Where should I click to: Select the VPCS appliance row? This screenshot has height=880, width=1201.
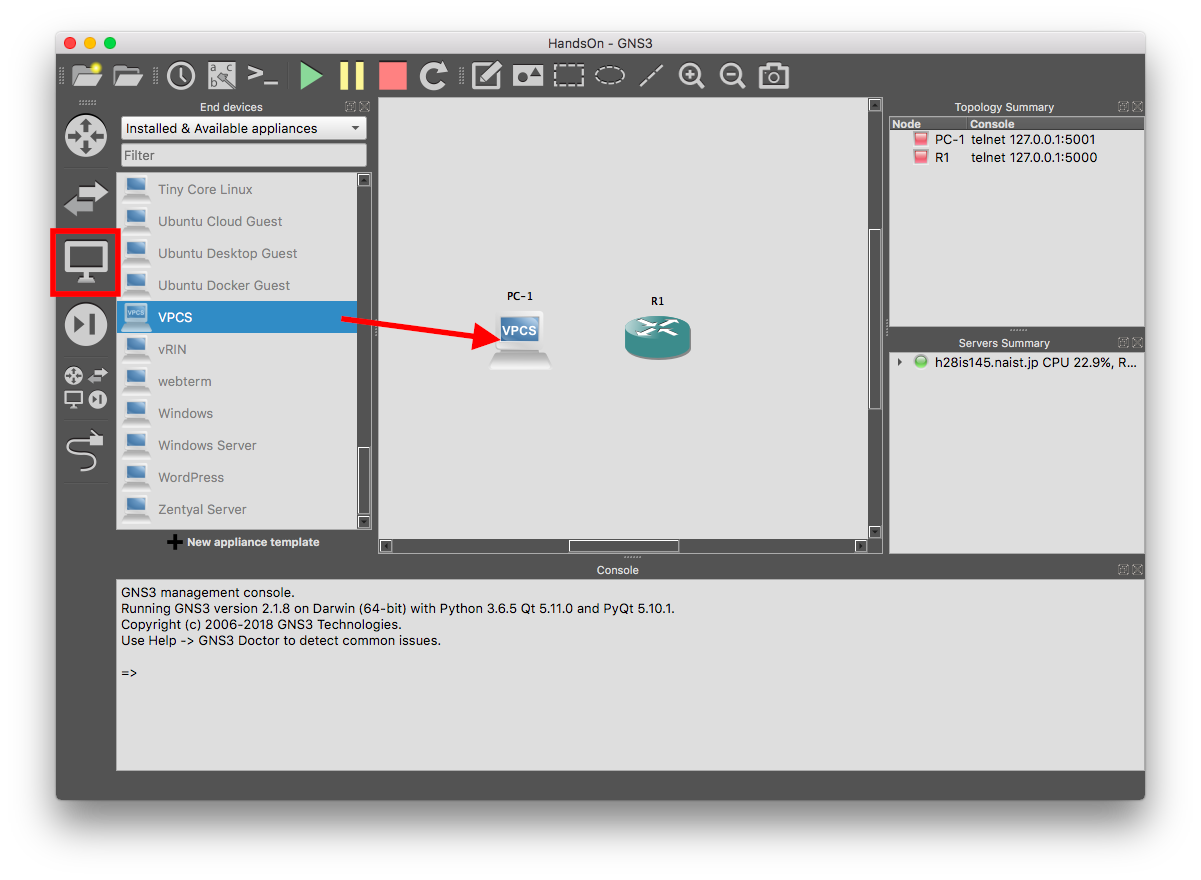(x=237, y=317)
